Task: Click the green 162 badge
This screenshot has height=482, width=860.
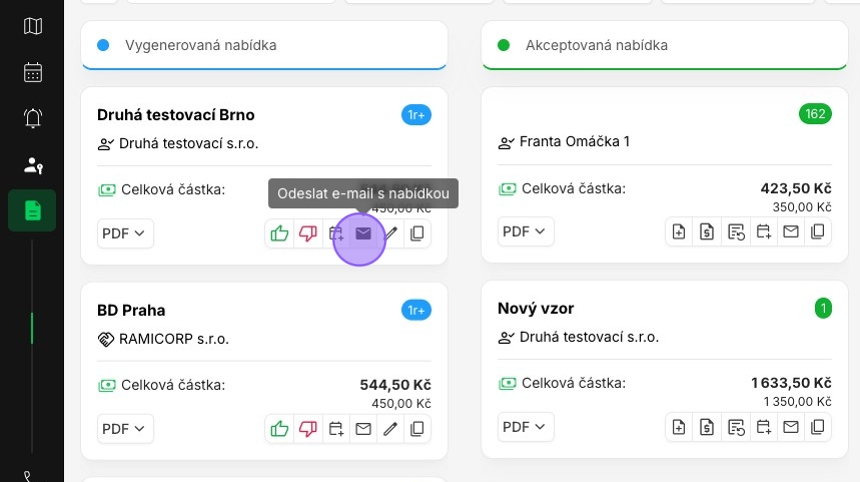Action: (815, 114)
